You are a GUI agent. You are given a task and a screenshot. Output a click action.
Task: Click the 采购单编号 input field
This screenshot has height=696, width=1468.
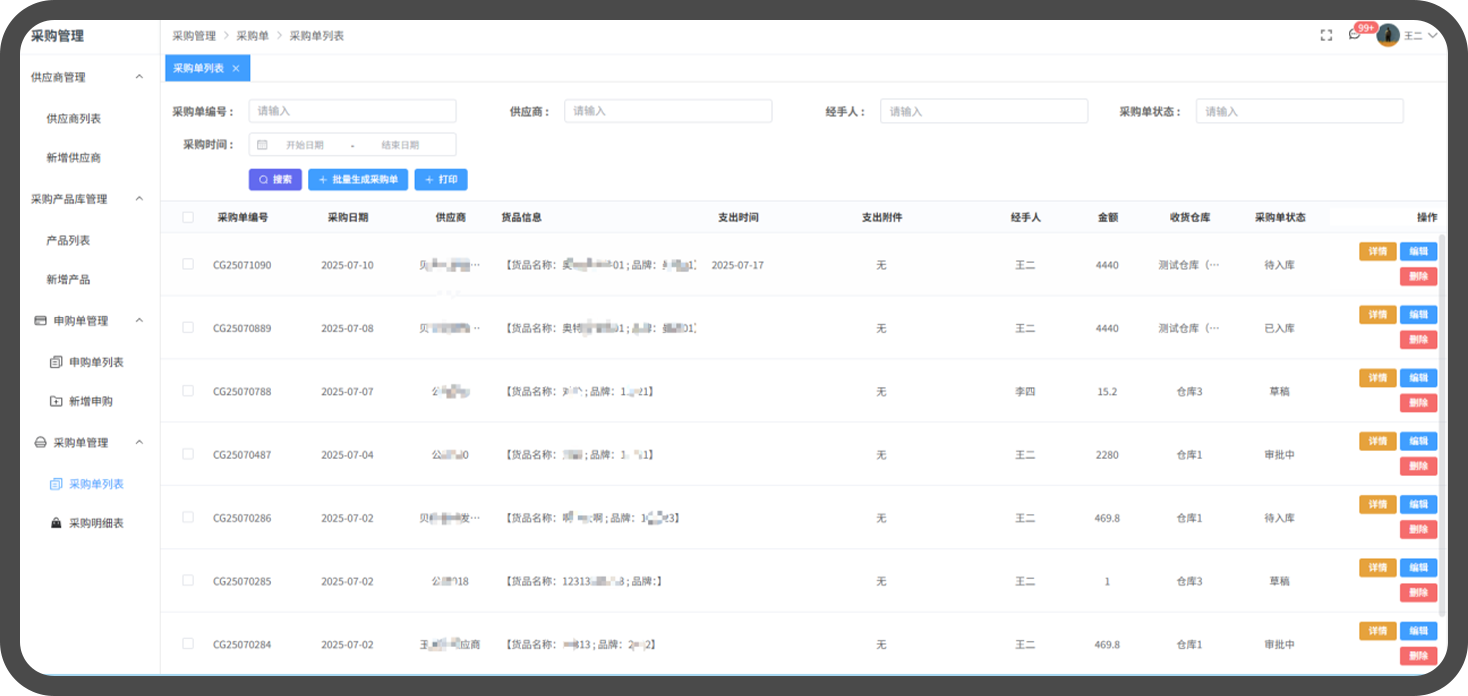[x=352, y=111]
